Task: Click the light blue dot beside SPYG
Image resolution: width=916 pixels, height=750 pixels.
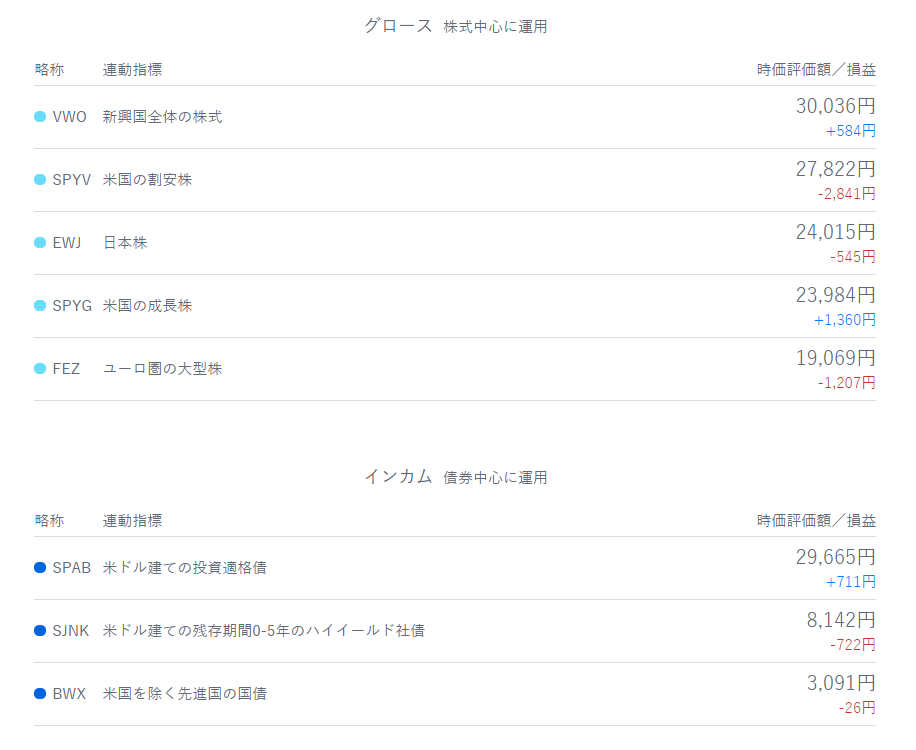Action: coord(40,306)
